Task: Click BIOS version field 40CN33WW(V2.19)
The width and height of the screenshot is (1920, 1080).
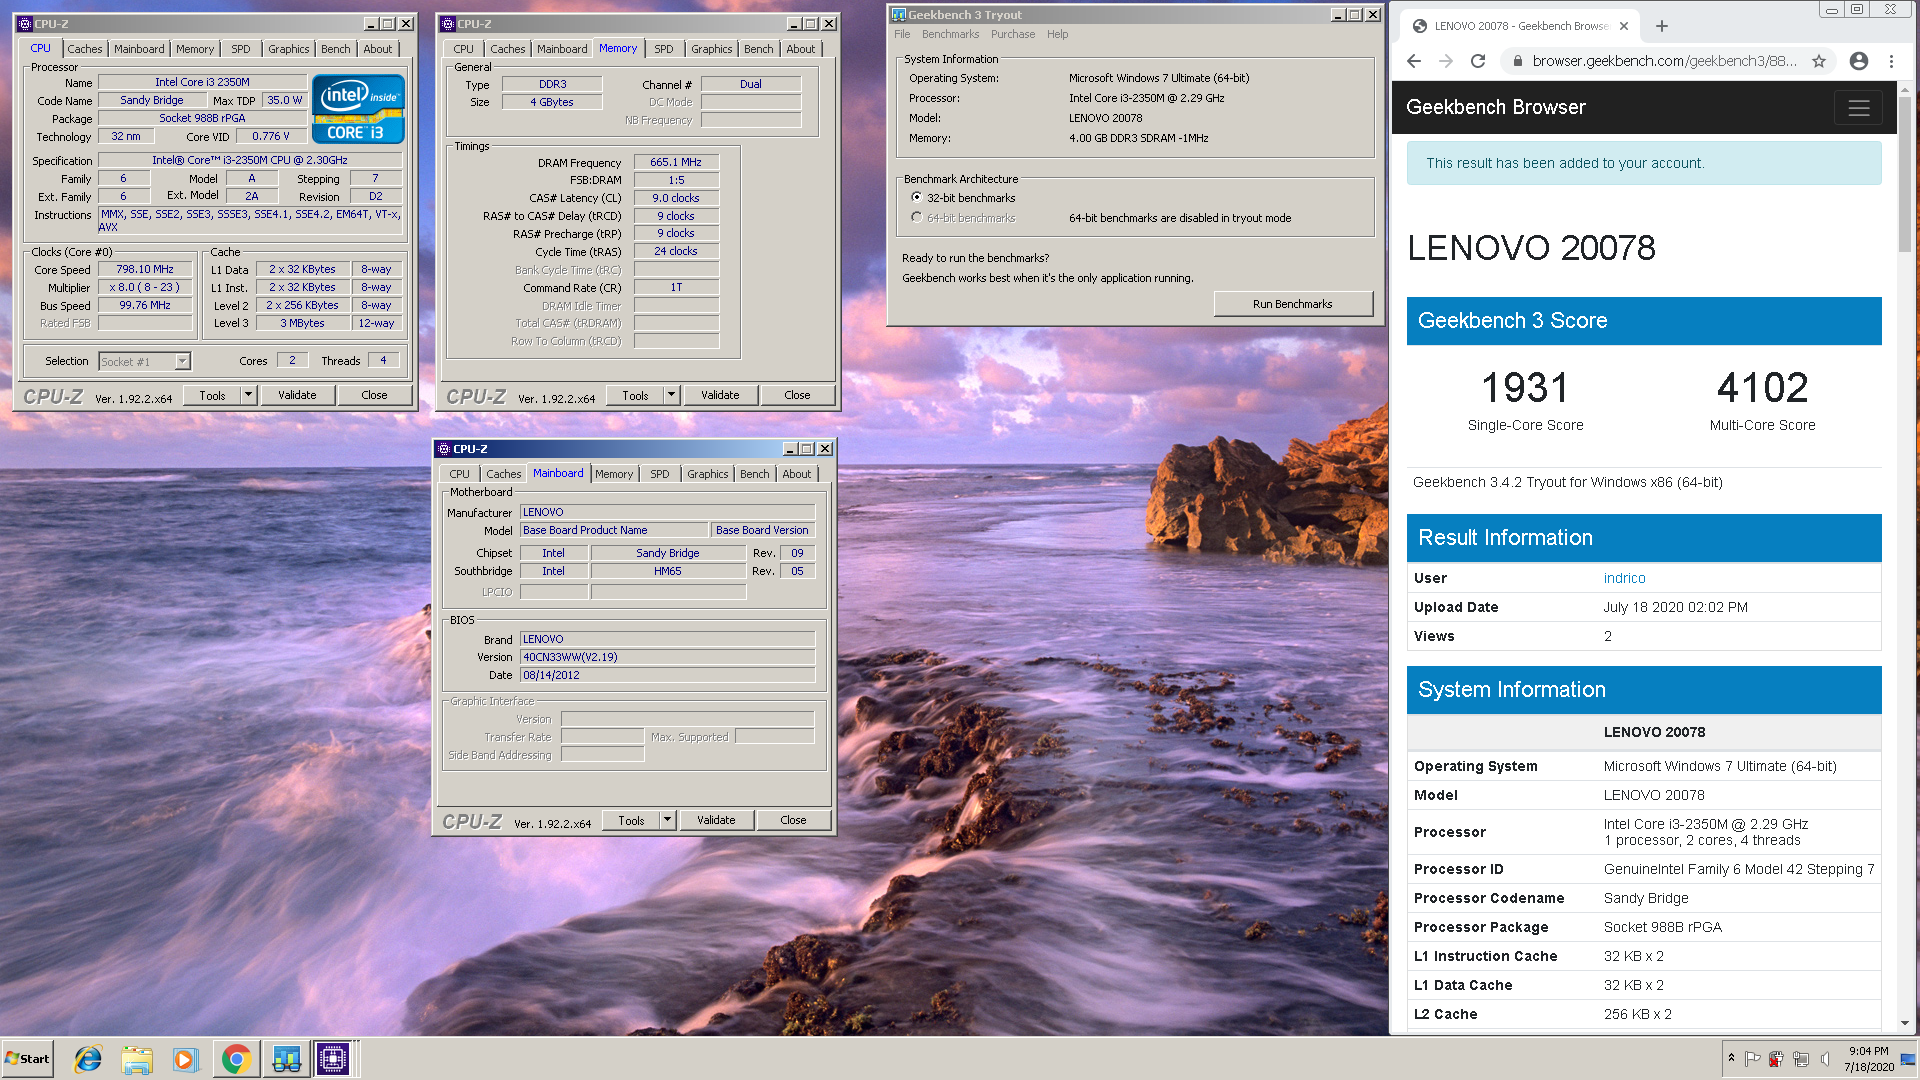Action: point(667,657)
